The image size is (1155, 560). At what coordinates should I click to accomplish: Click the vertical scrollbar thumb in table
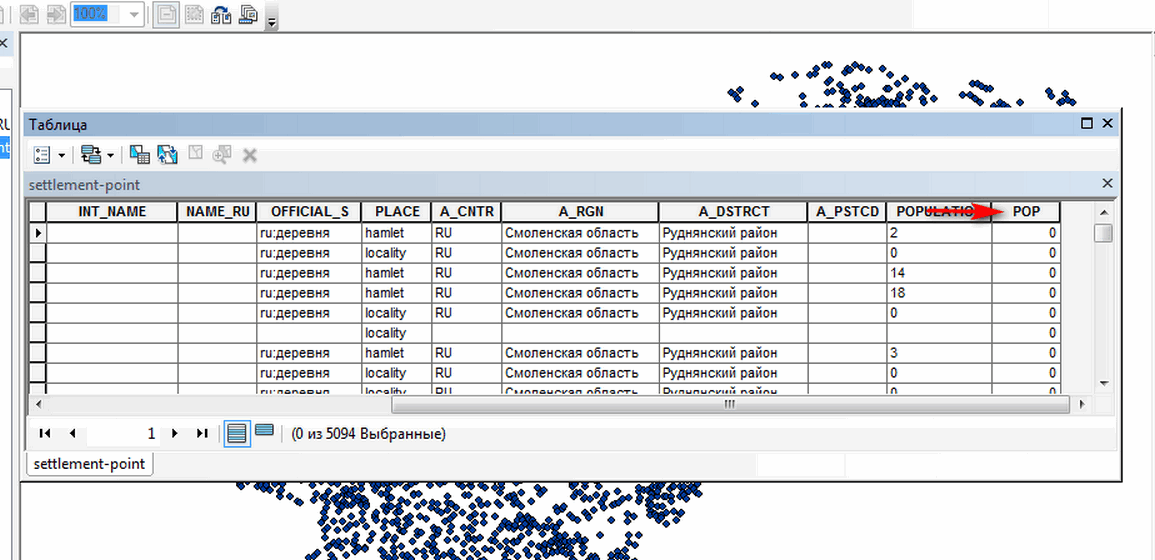1103,234
